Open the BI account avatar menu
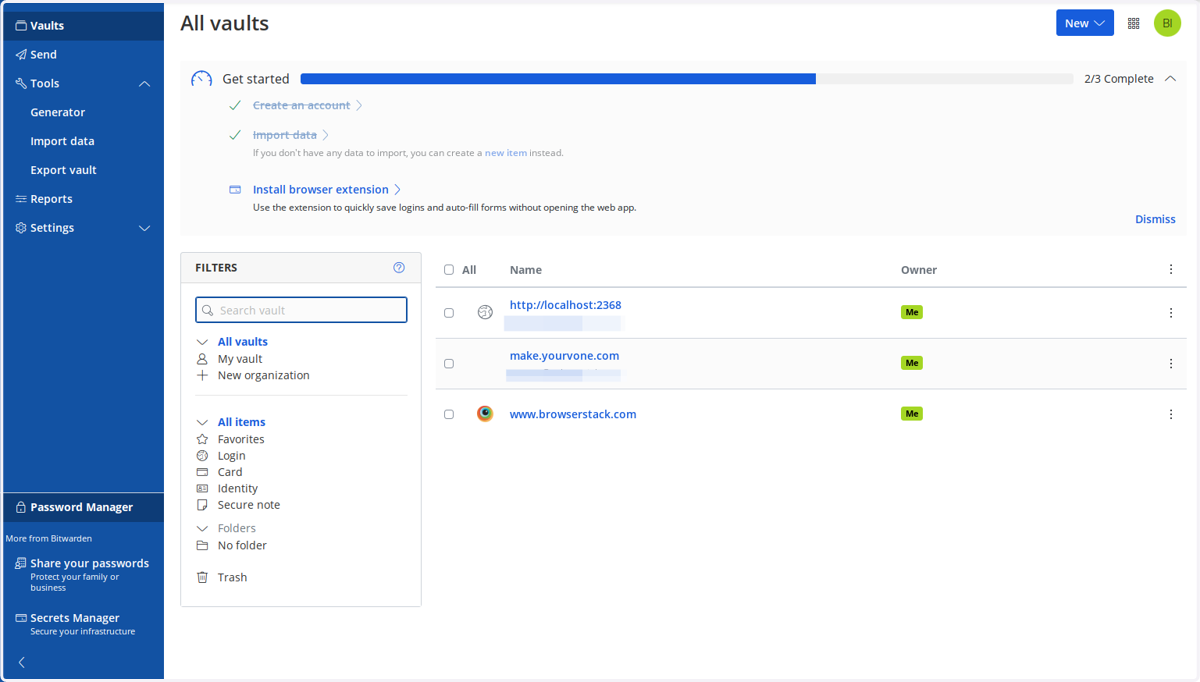This screenshot has width=1200, height=682. tap(1167, 23)
